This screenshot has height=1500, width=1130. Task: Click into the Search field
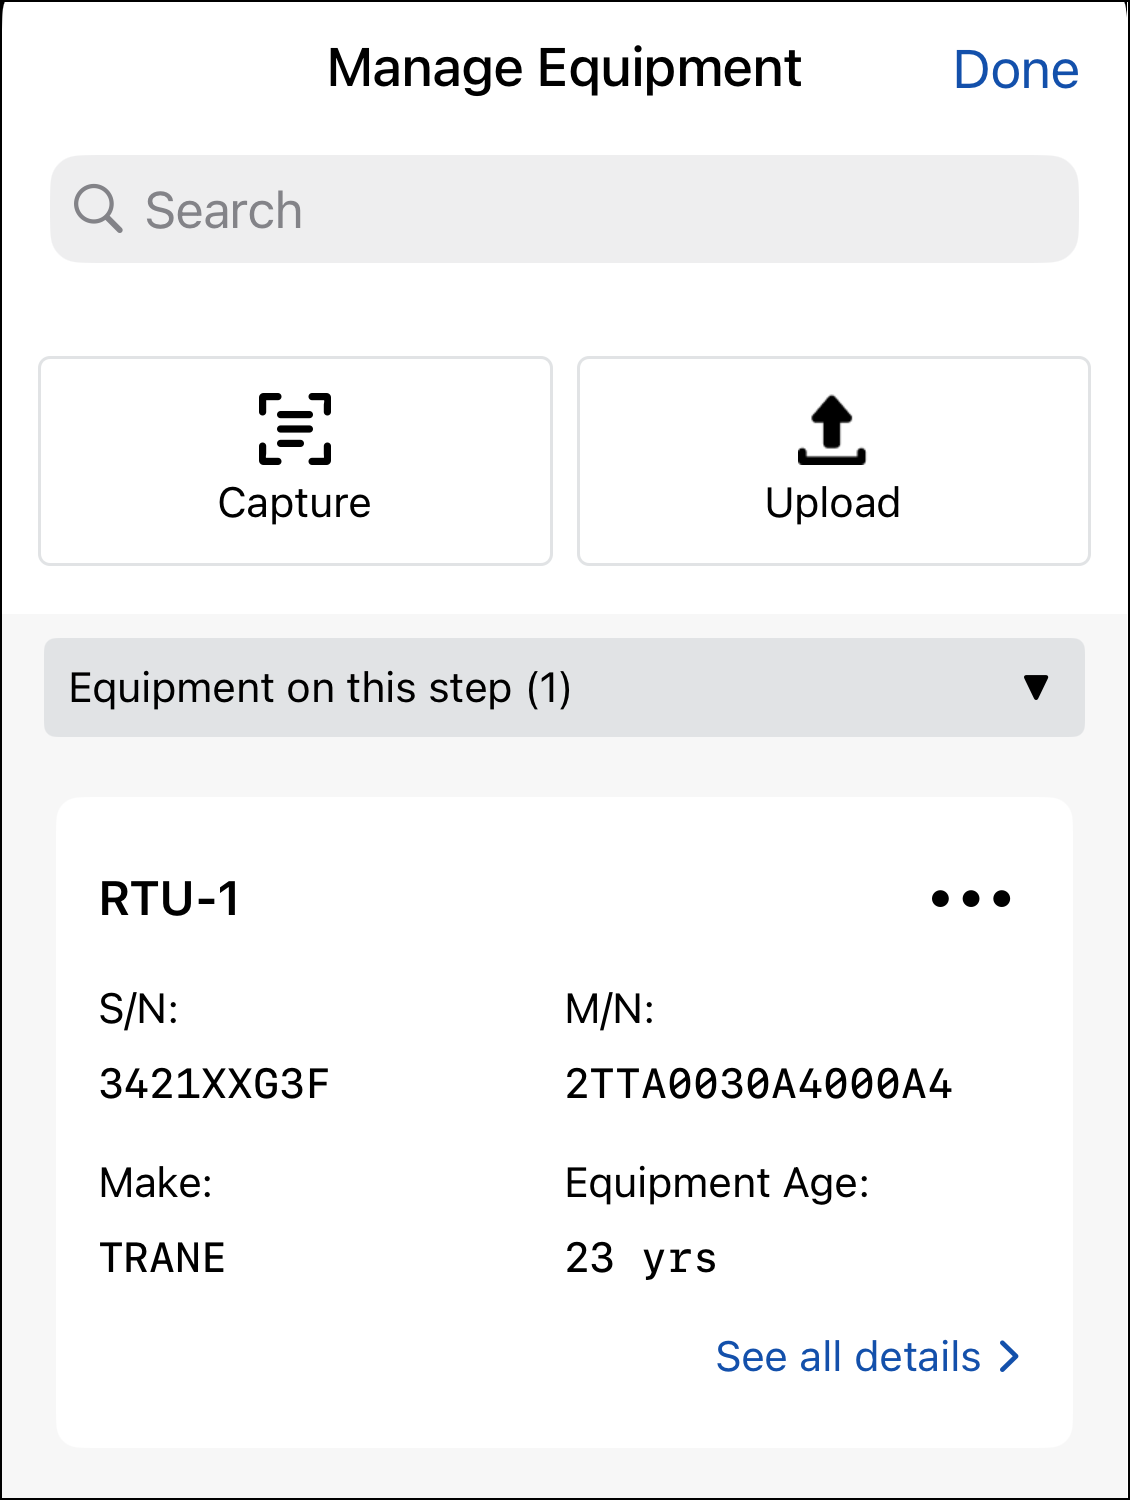tap(564, 209)
